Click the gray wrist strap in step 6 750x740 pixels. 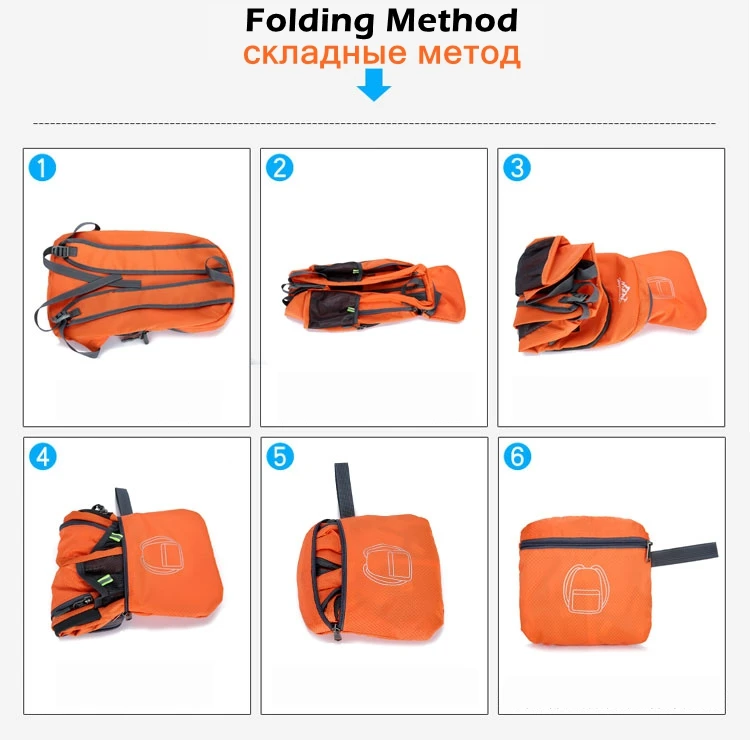coord(684,554)
